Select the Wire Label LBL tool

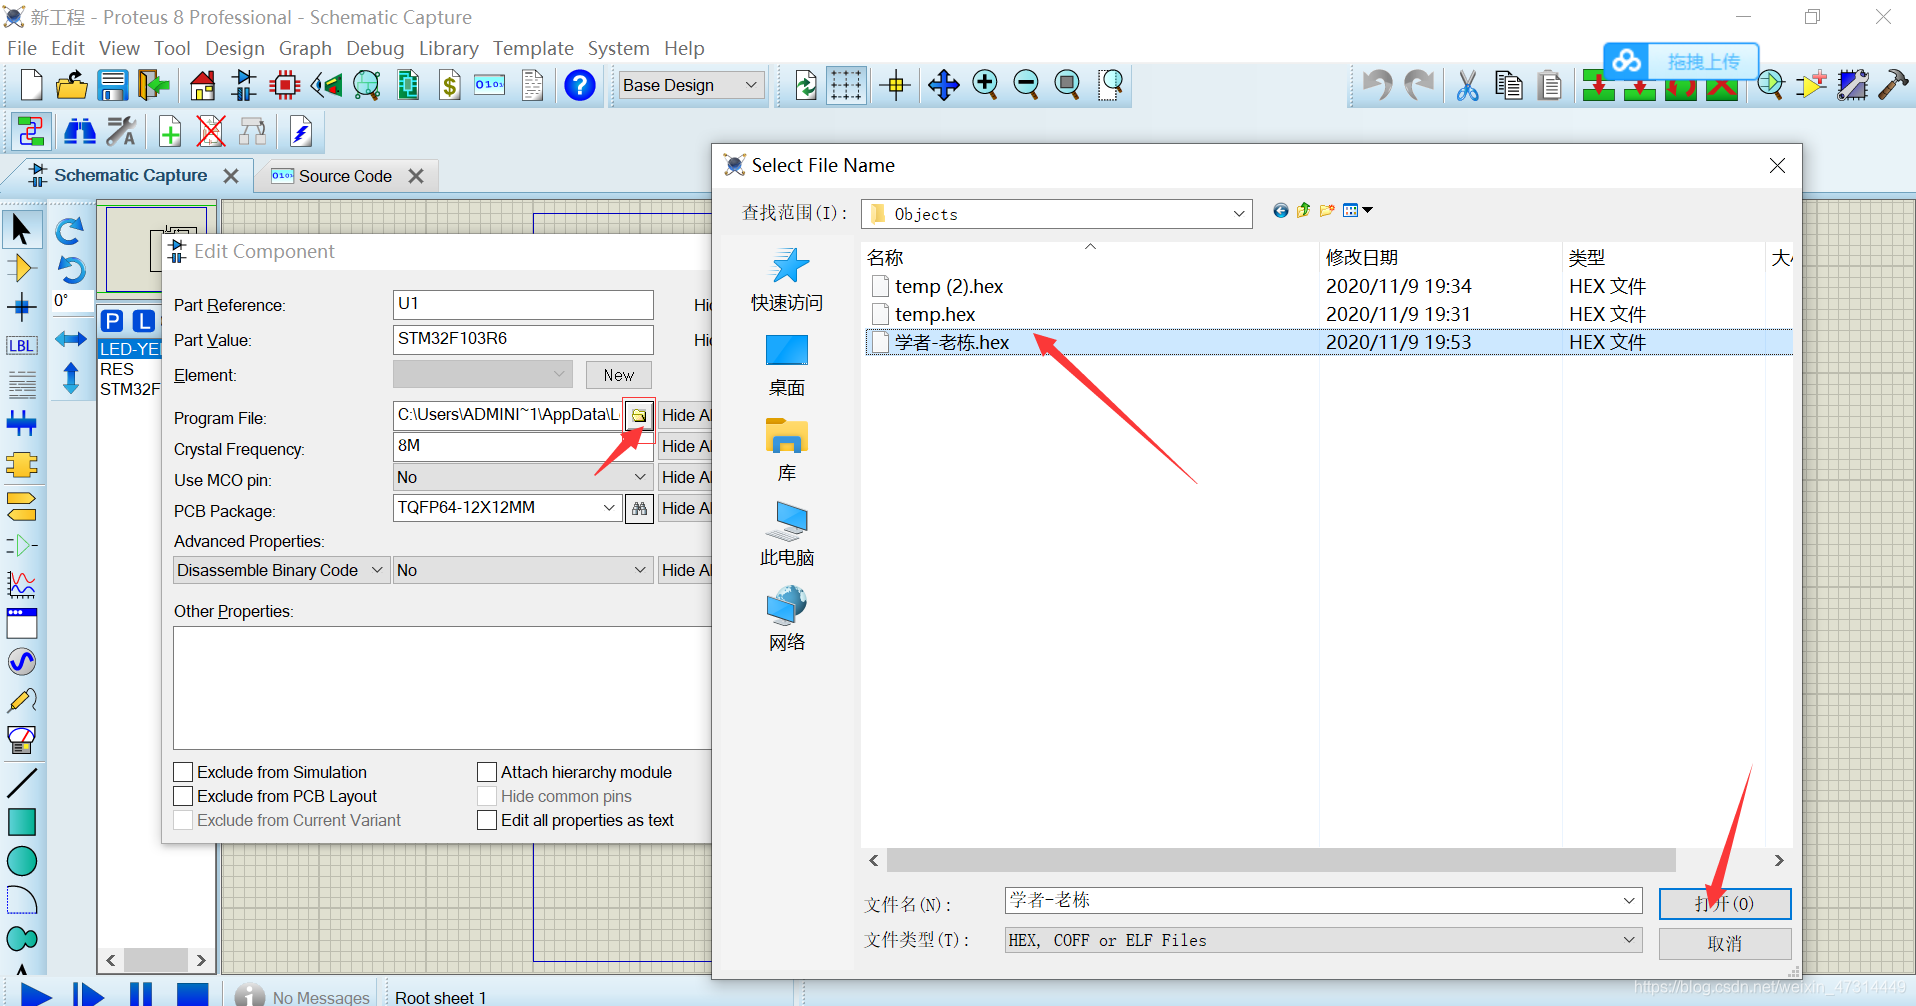click(21, 346)
